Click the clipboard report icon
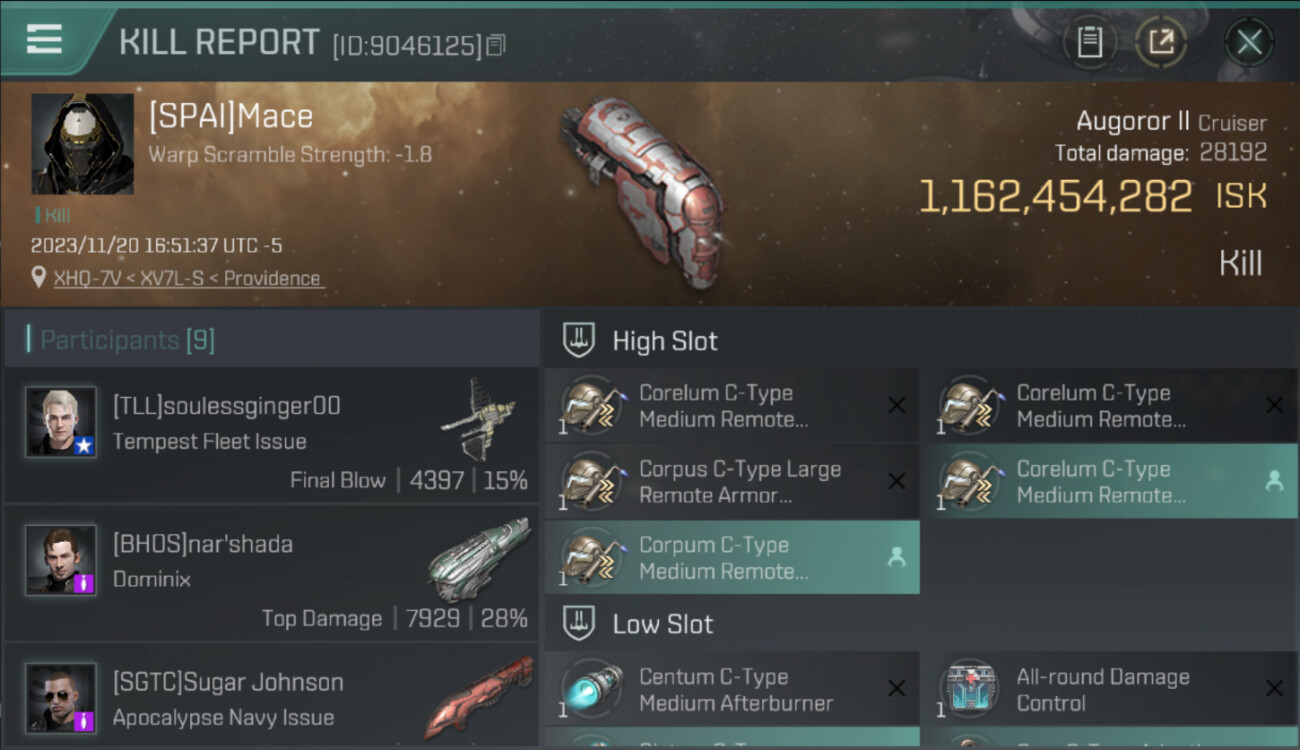1300x750 pixels. pyautogui.click(x=1089, y=42)
